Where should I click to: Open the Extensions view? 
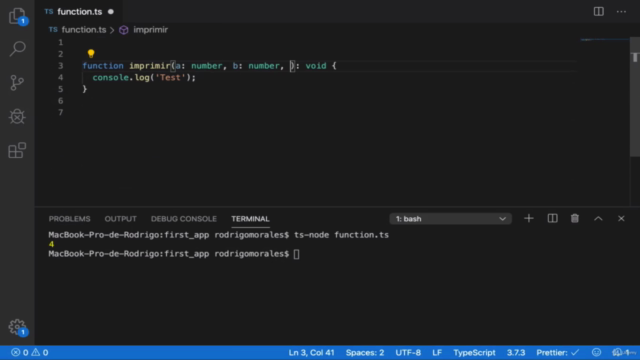(x=17, y=150)
